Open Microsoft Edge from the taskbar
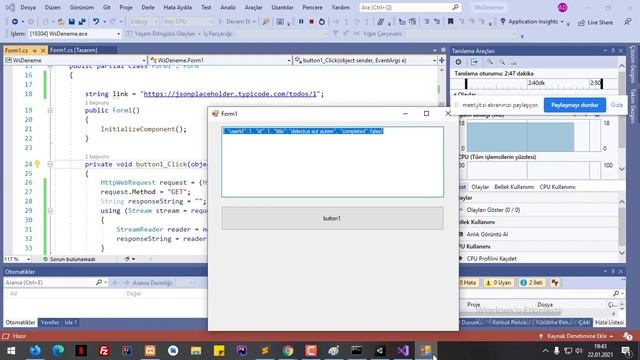The width and height of the screenshot is (640, 360). pyautogui.click(x=58, y=351)
